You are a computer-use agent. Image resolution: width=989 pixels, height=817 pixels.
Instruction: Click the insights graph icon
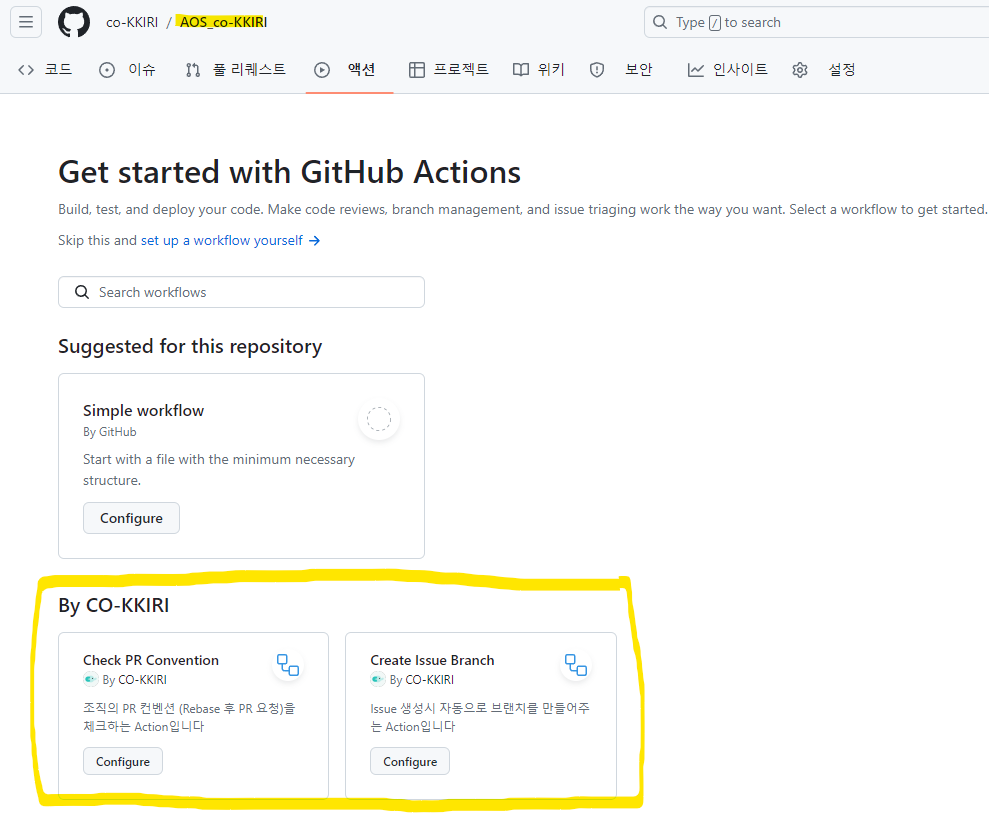click(696, 69)
